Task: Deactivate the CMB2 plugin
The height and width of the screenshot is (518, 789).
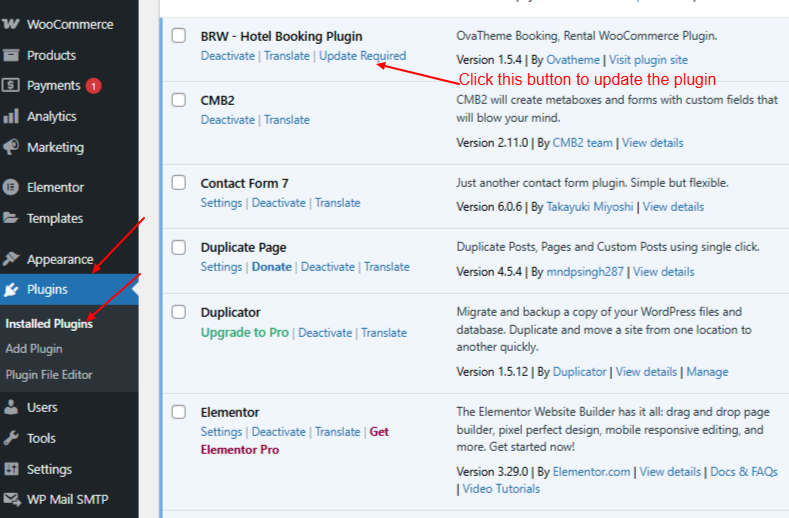Action: (227, 120)
